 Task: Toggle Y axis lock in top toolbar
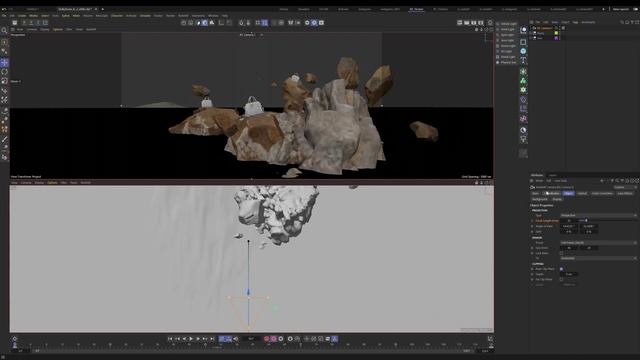click(31, 23)
